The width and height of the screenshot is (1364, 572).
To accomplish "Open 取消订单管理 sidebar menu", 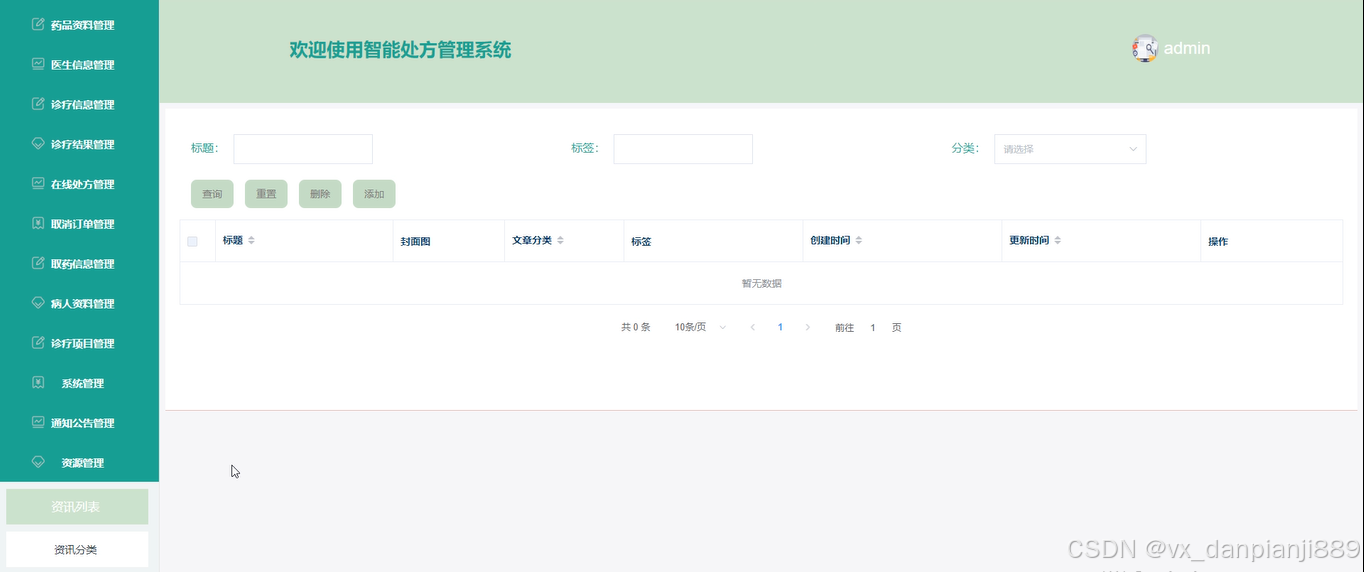I will coord(79,224).
